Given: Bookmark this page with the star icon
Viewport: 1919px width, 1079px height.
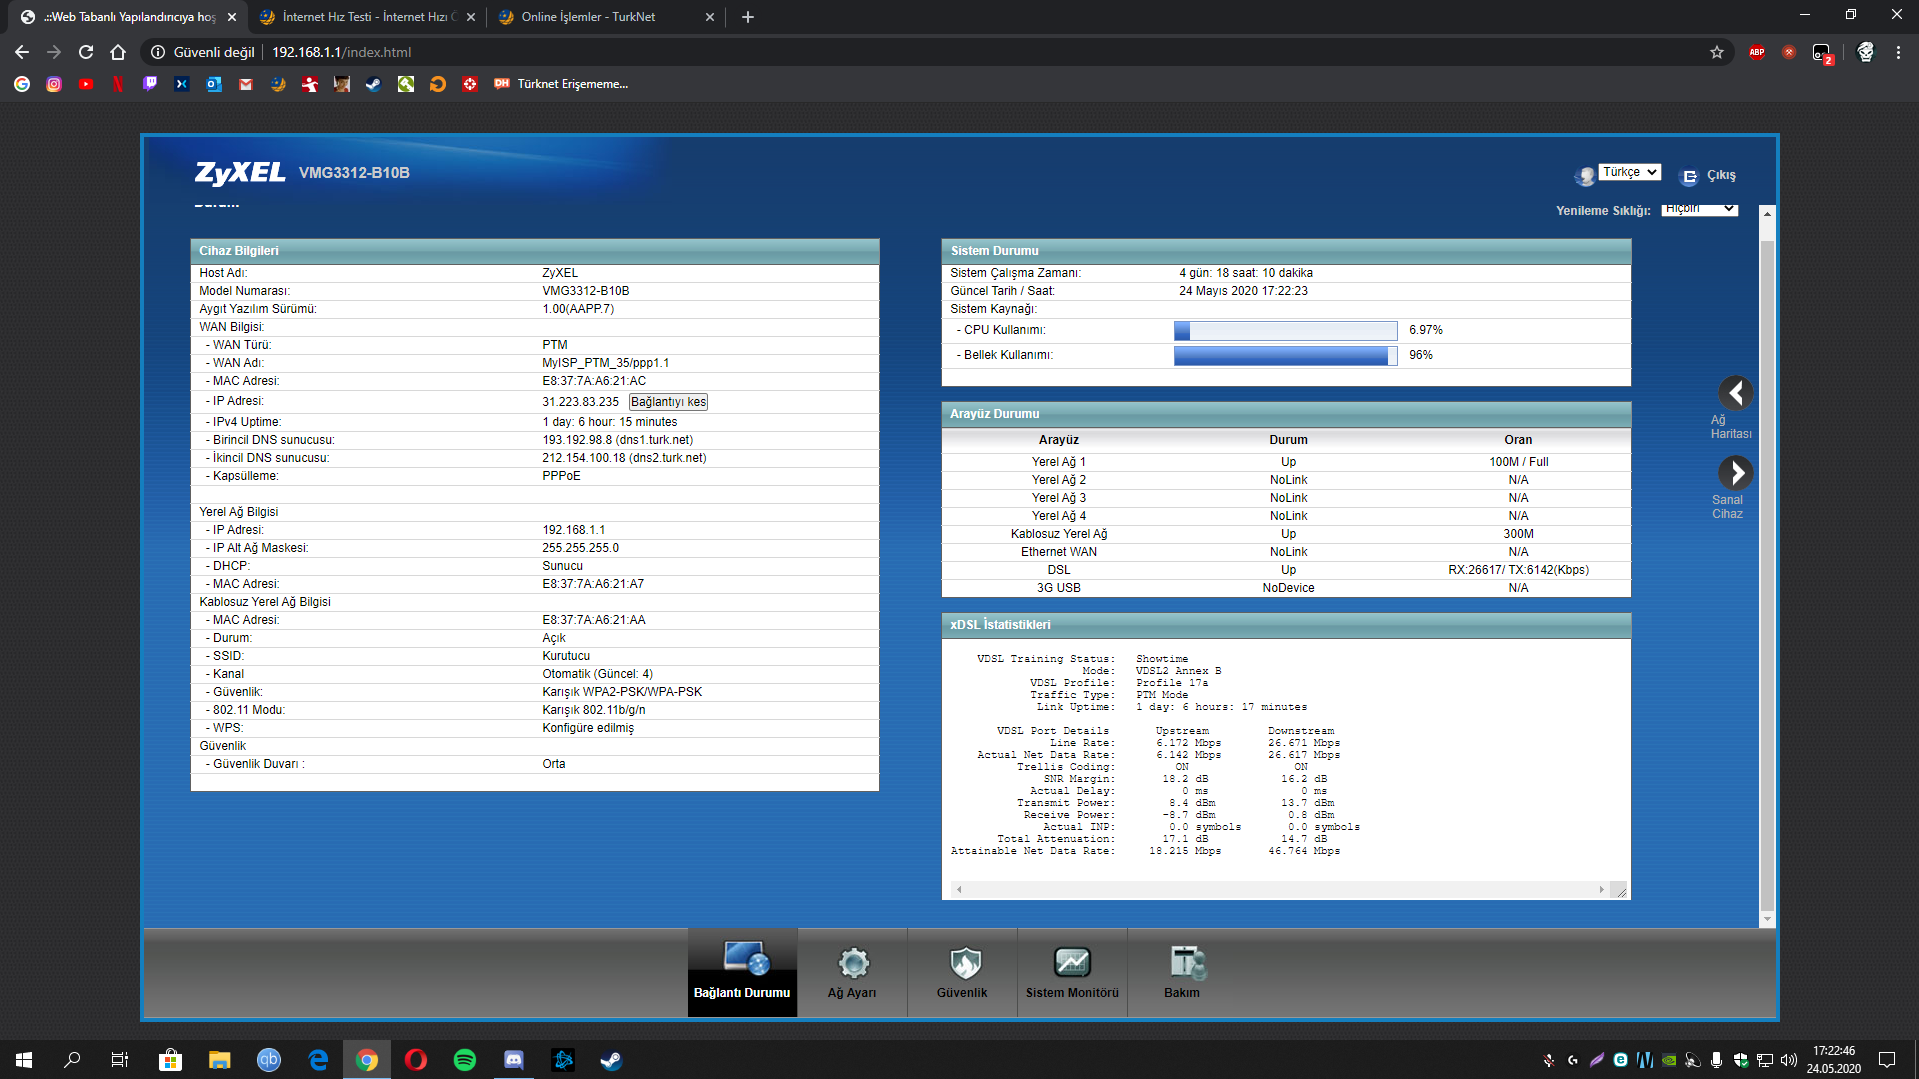Looking at the screenshot, I should 1717,52.
